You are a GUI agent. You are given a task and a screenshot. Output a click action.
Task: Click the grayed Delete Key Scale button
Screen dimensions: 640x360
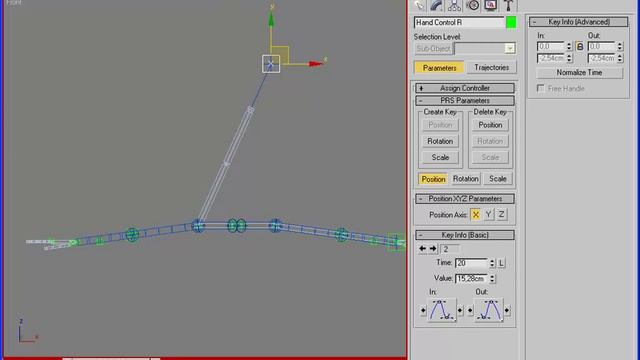coord(490,158)
